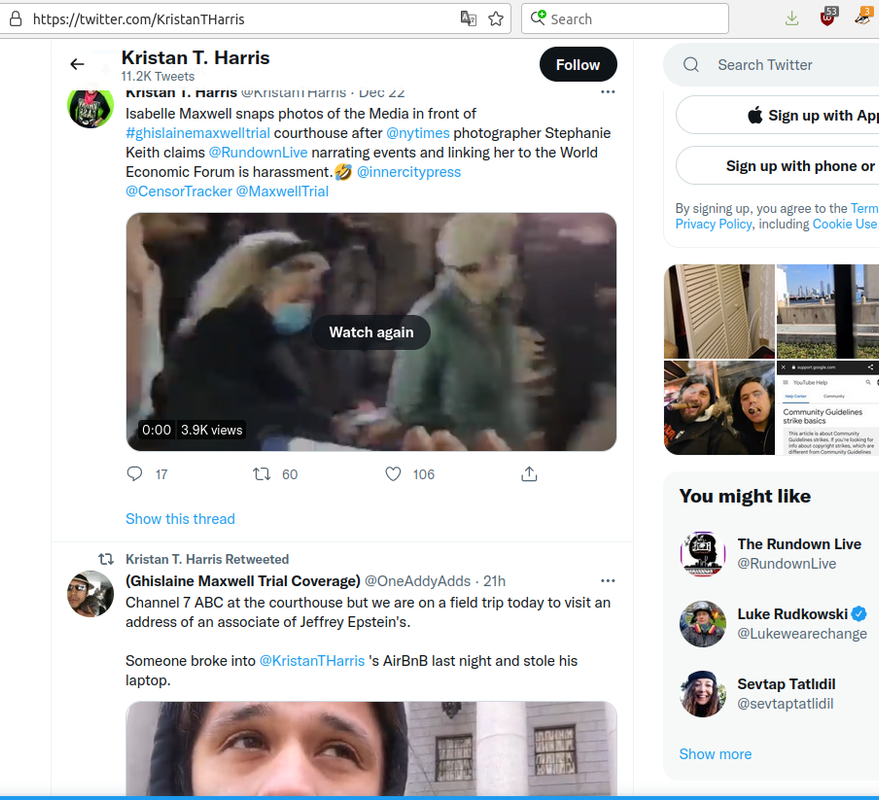
Task: Open the city skyline media thumbnail
Action: tap(827, 311)
